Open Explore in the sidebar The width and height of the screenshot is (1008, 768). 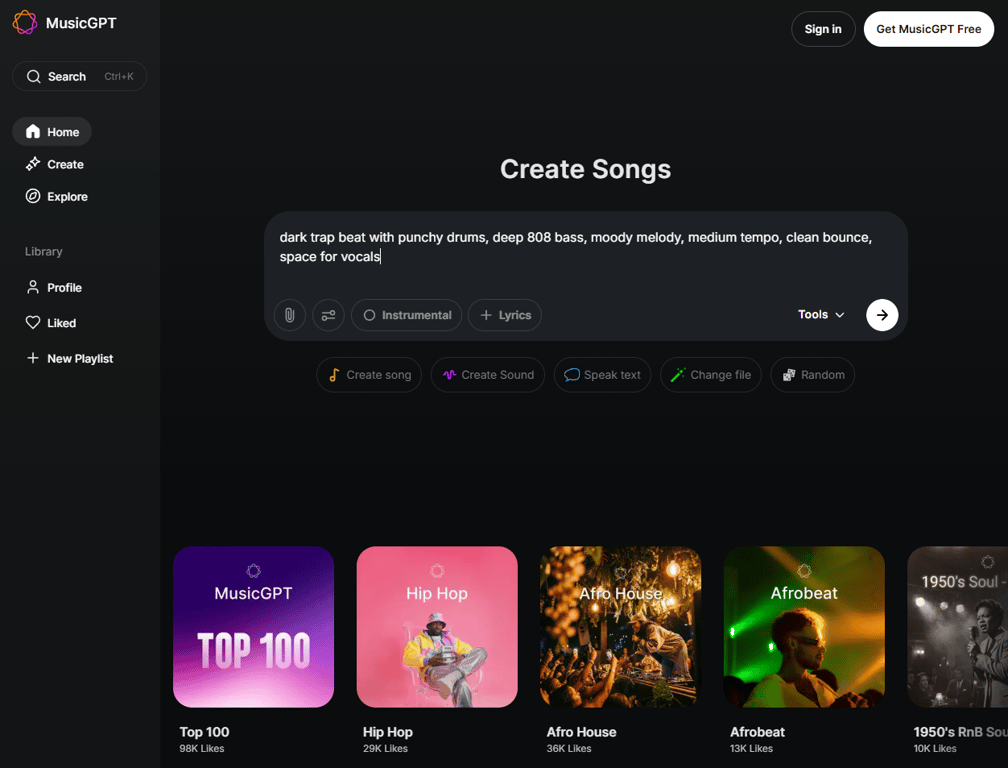tap(57, 196)
